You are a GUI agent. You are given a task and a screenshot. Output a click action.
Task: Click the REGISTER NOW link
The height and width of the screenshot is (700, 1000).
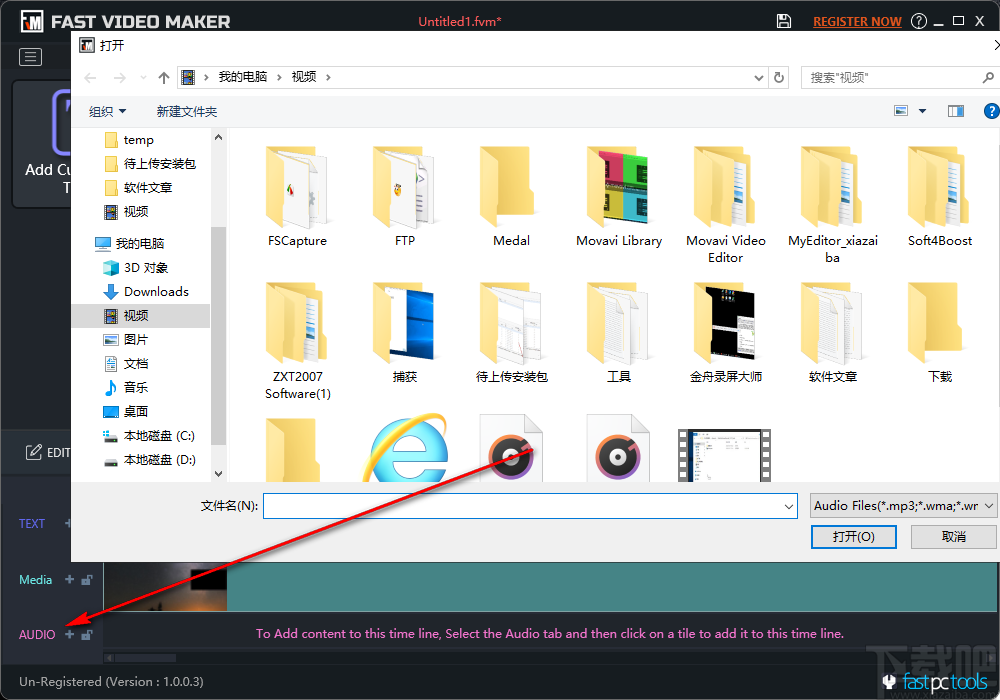(857, 20)
